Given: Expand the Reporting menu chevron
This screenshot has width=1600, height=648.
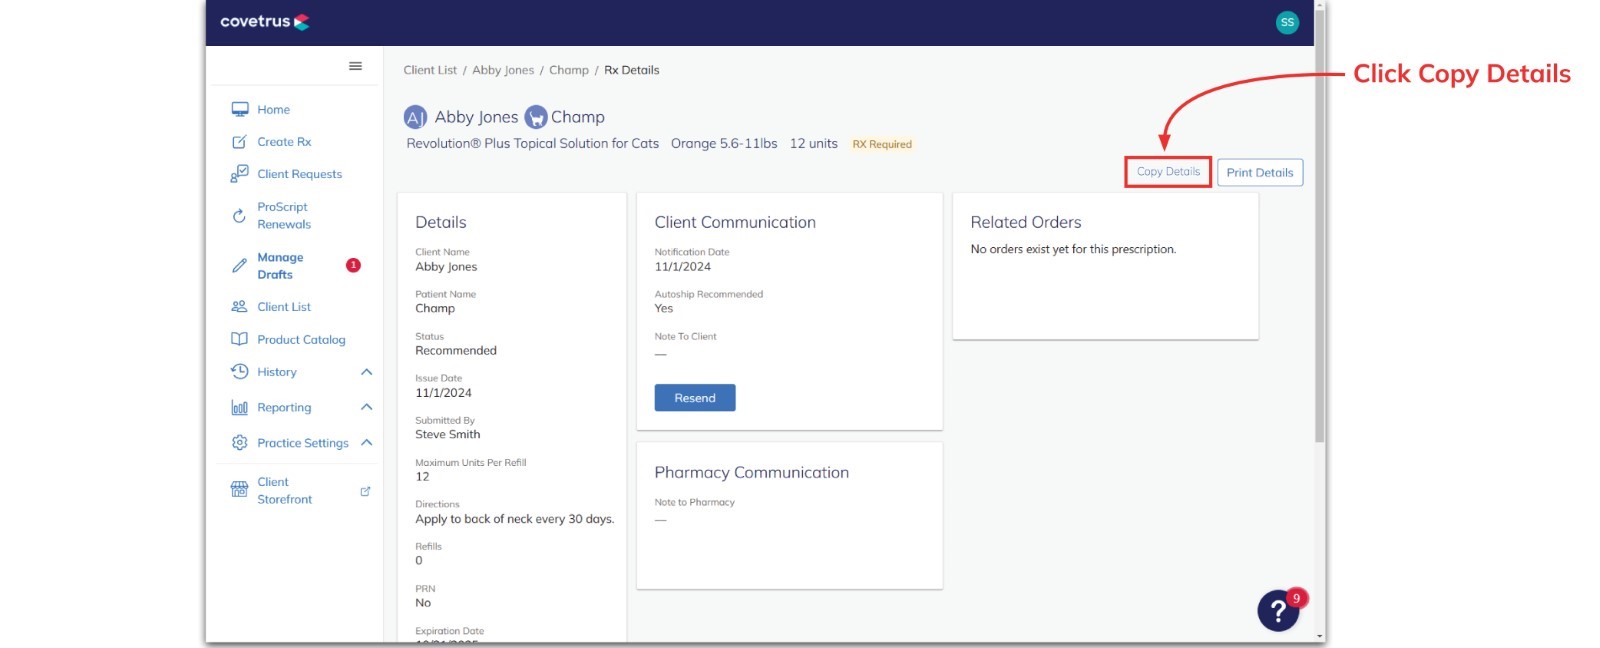Looking at the screenshot, I should (366, 407).
